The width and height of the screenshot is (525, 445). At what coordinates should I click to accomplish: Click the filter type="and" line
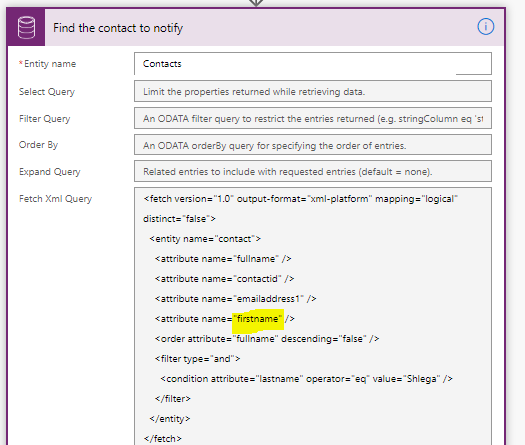[197, 359]
